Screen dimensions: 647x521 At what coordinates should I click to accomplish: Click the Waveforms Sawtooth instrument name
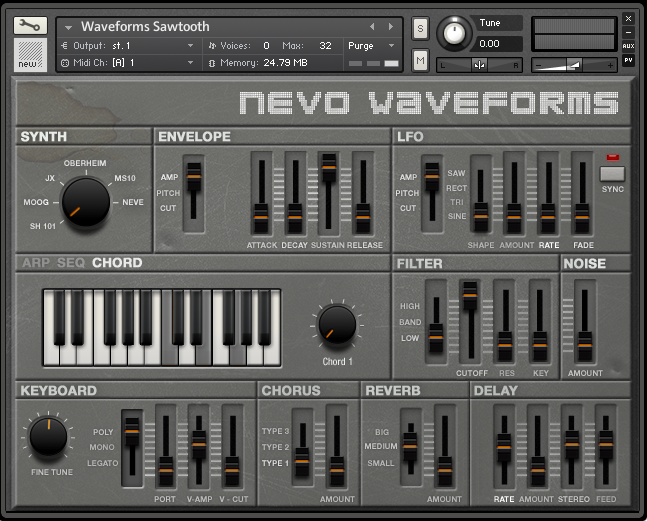click(145, 27)
